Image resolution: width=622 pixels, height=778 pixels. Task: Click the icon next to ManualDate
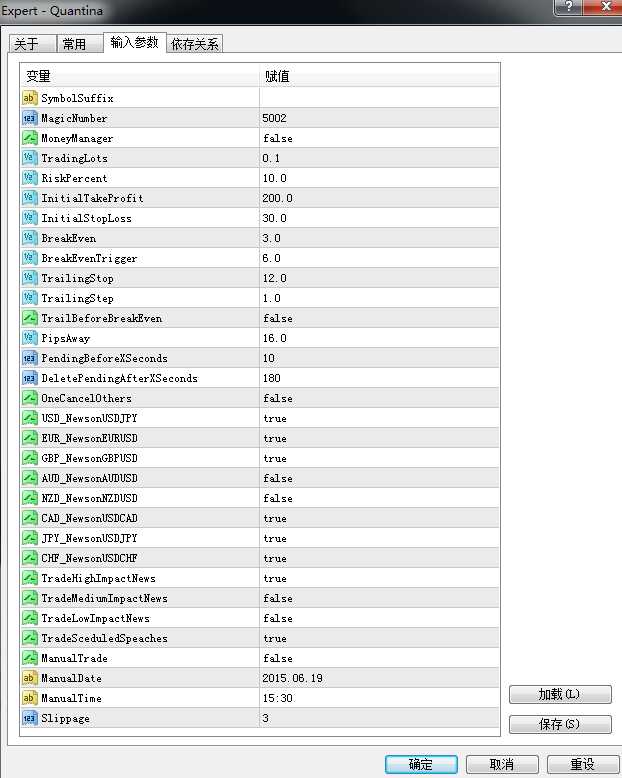point(29,678)
